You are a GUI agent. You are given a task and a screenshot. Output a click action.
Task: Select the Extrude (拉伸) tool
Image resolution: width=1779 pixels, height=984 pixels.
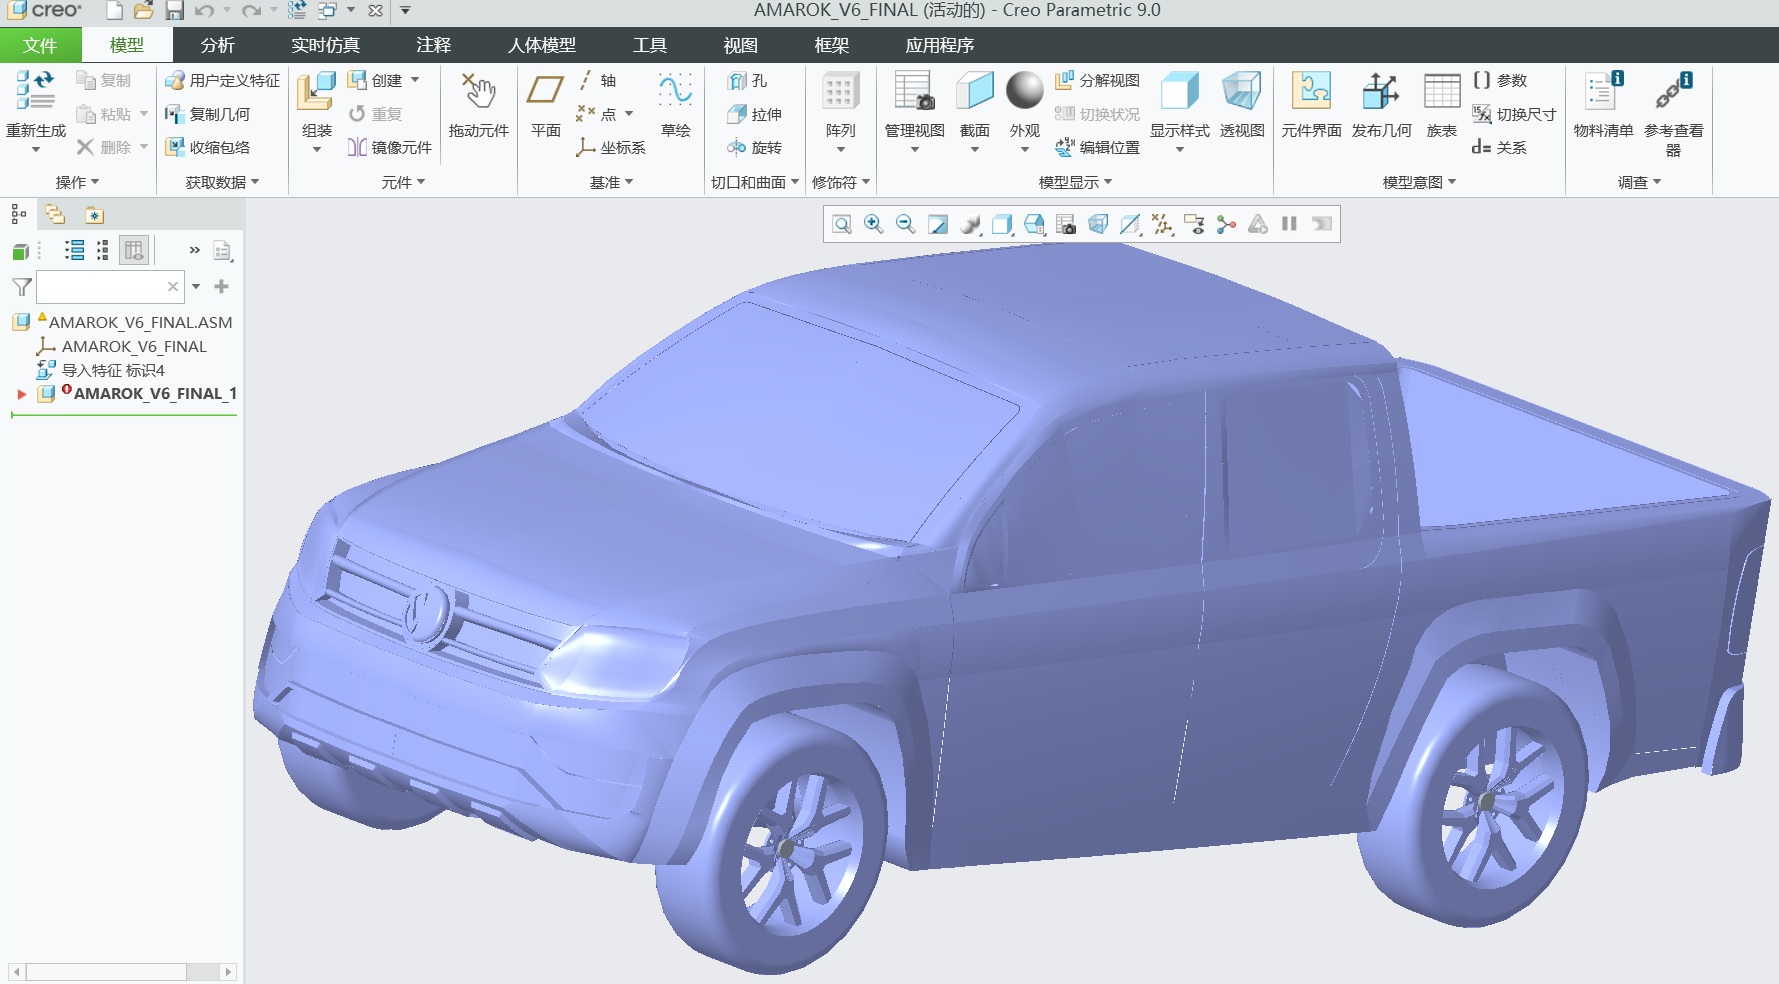click(x=755, y=114)
